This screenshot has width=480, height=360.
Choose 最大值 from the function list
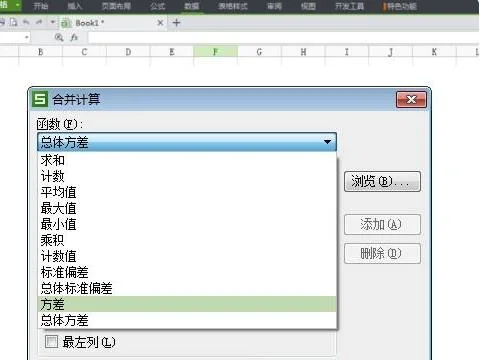187,208
